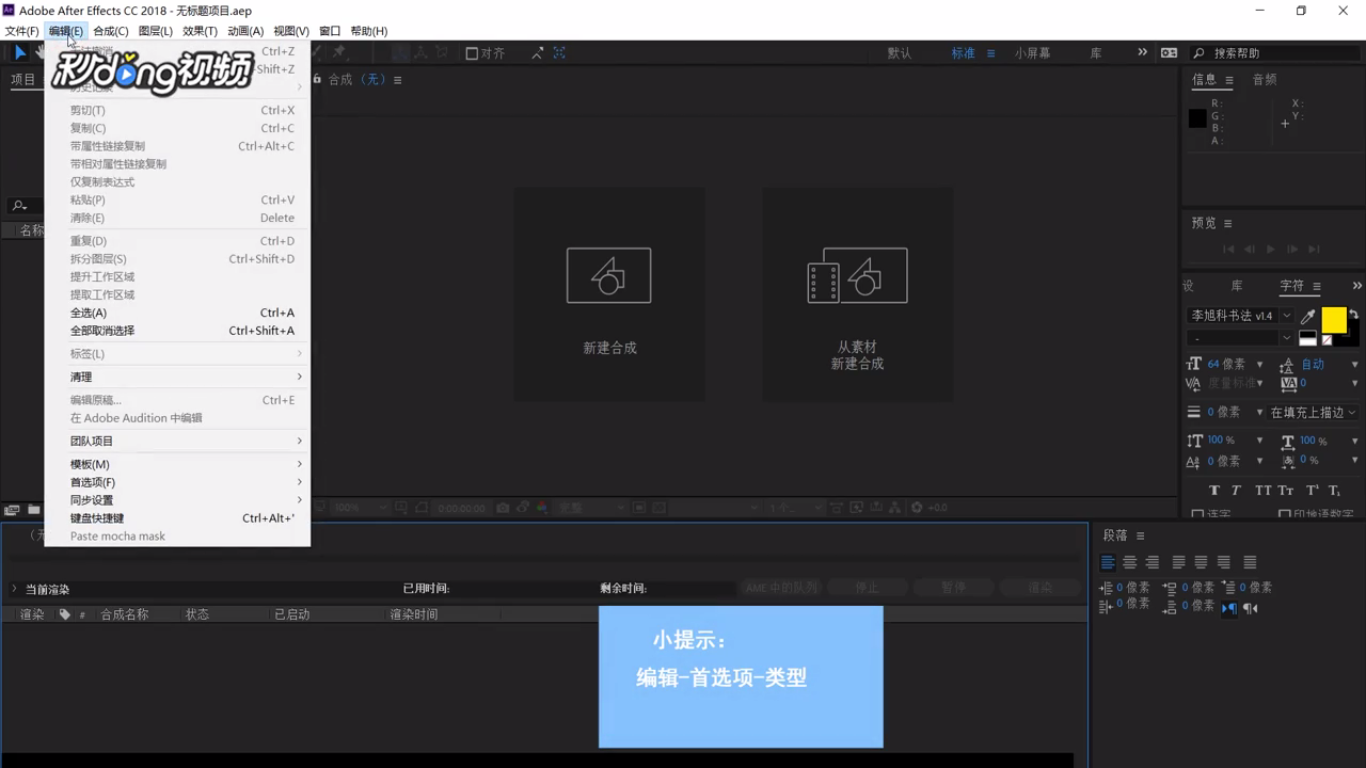Open the 在填充上描边 stroke dropdown
Image resolution: width=1366 pixels, height=768 pixels.
(x=1310, y=412)
